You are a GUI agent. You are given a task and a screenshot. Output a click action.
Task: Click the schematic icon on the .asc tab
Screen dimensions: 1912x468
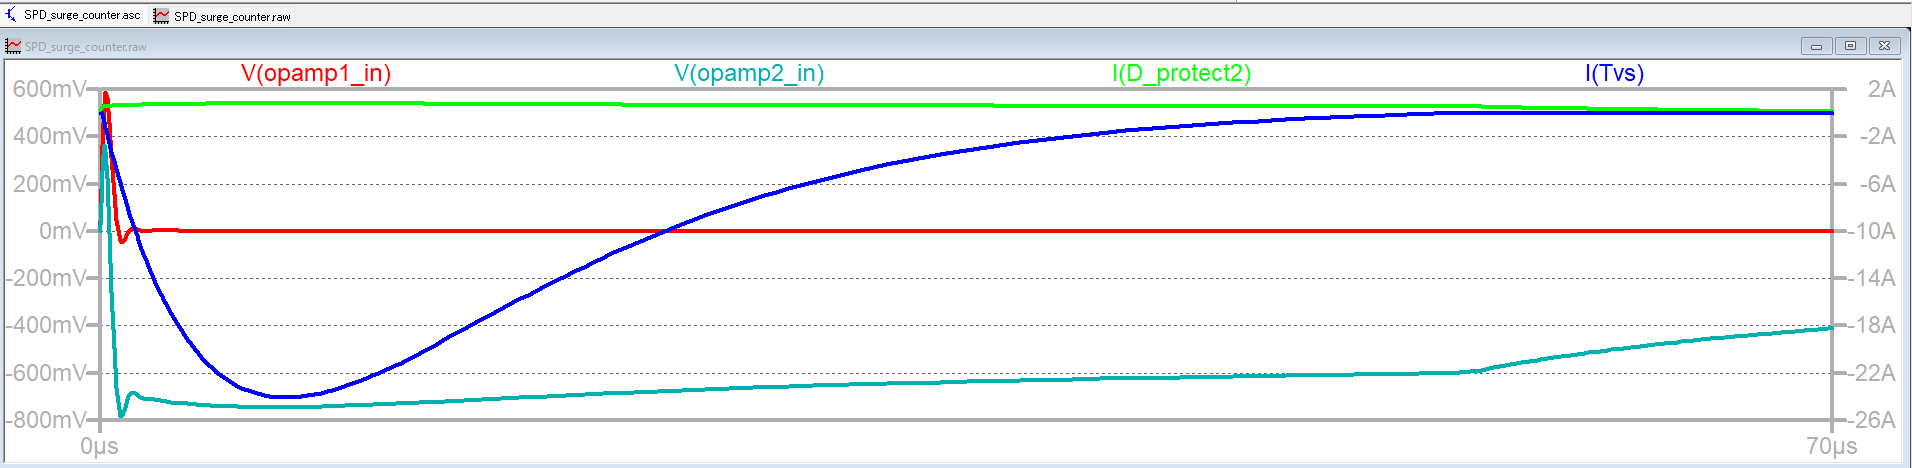[x=11, y=15]
